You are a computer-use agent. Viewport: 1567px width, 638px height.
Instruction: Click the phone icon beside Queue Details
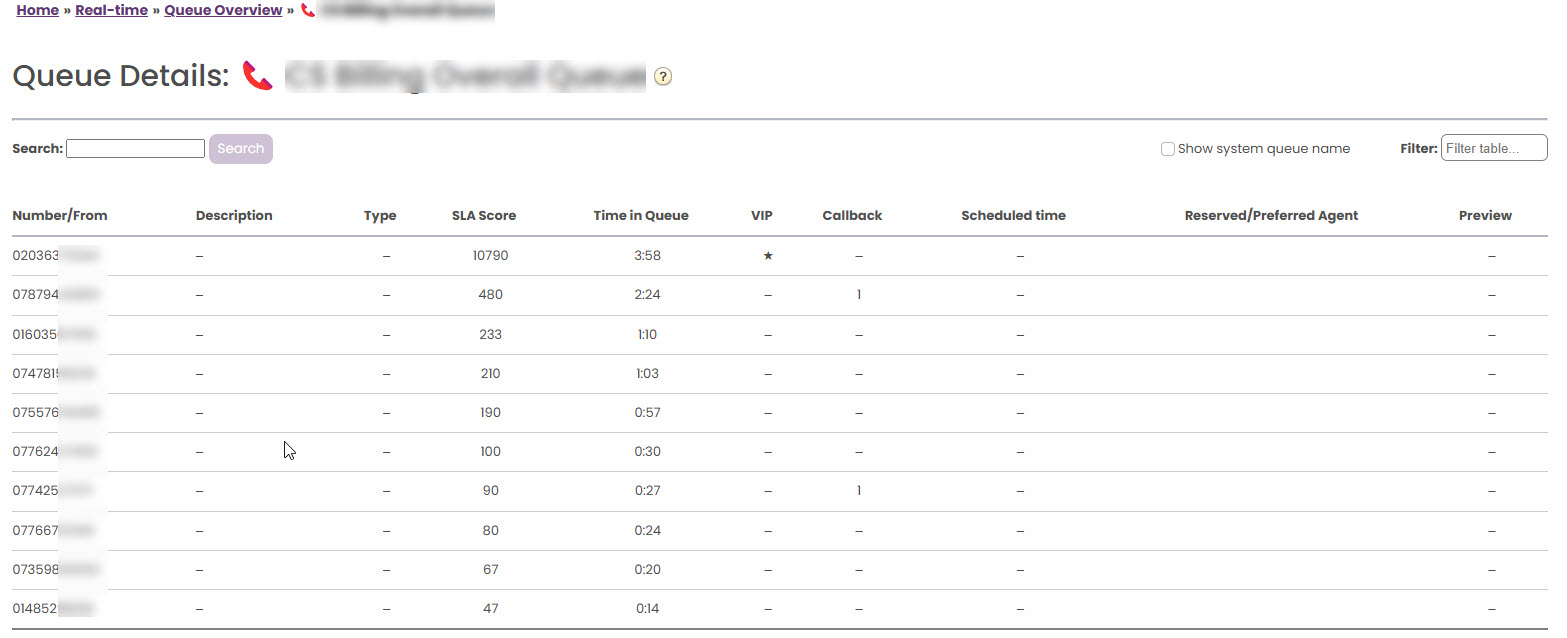coord(258,76)
